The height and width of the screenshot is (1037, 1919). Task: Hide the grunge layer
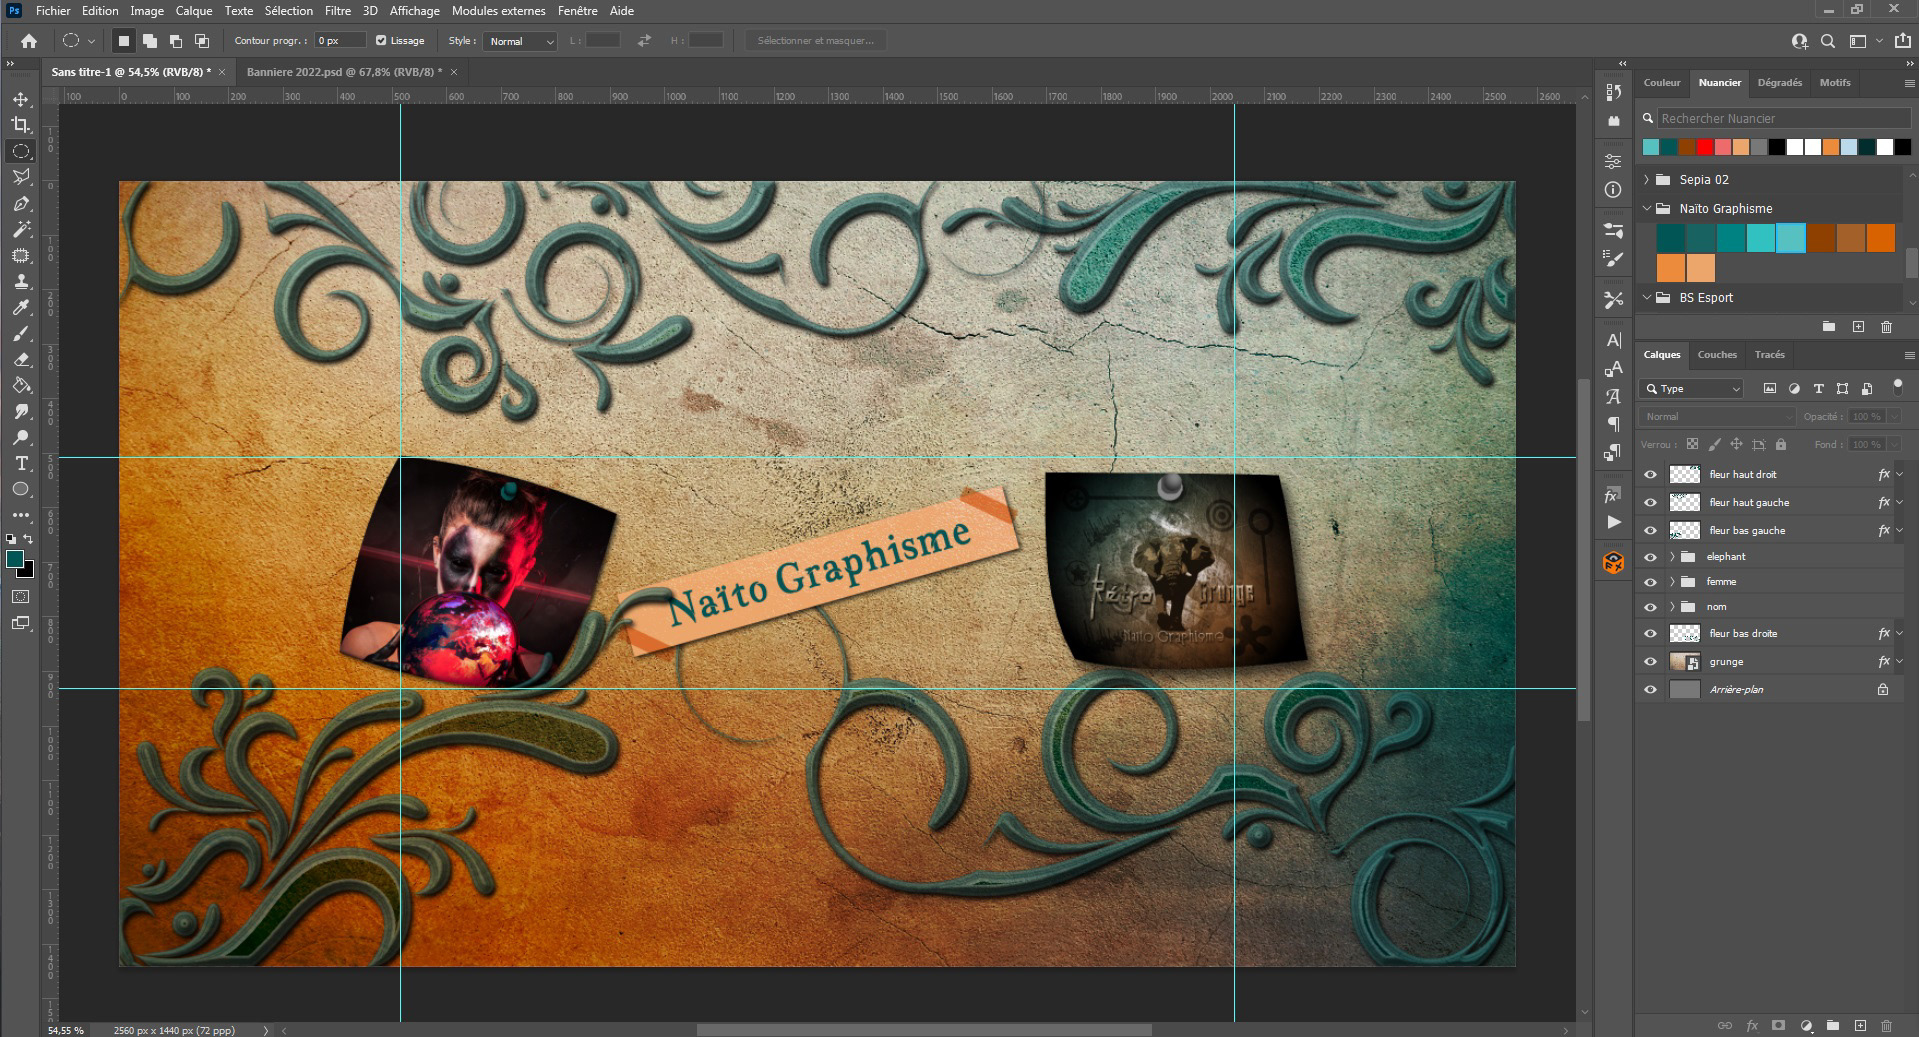point(1651,662)
